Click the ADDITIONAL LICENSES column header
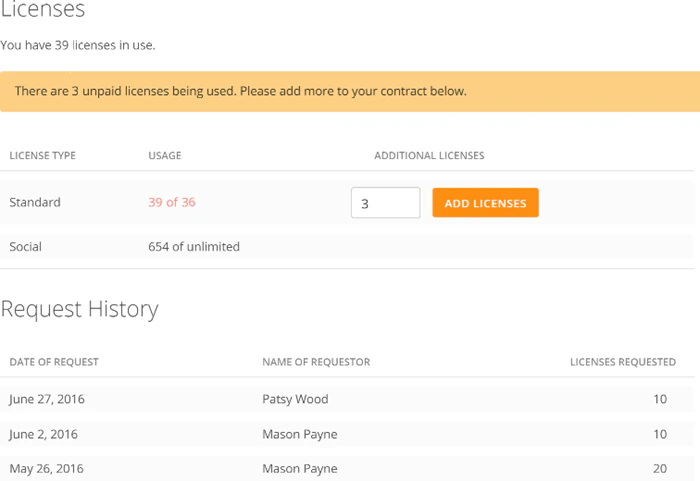This screenshot has height=481, width=700. 429,155
